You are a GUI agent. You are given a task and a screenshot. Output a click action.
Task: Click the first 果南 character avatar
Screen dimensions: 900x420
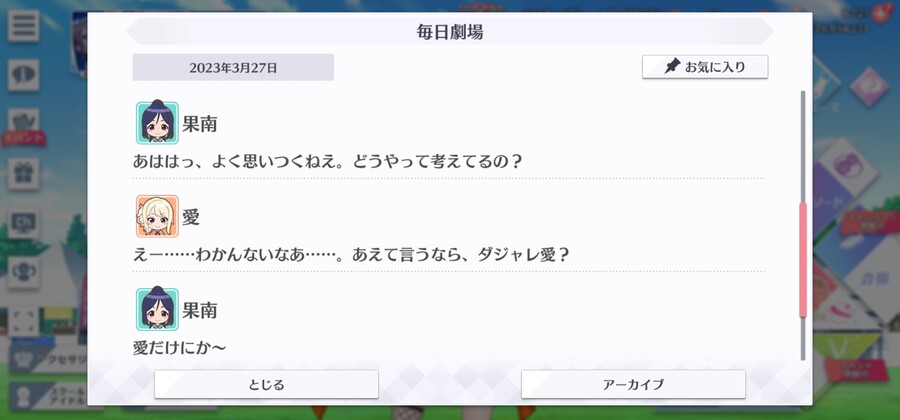pyautogui.click(x=157, y=123)
